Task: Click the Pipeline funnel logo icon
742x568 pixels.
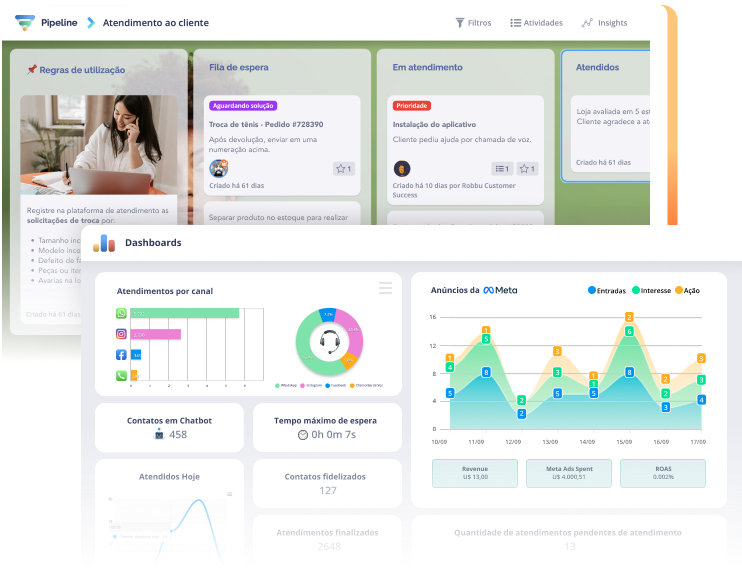Action: click(25, 22)
